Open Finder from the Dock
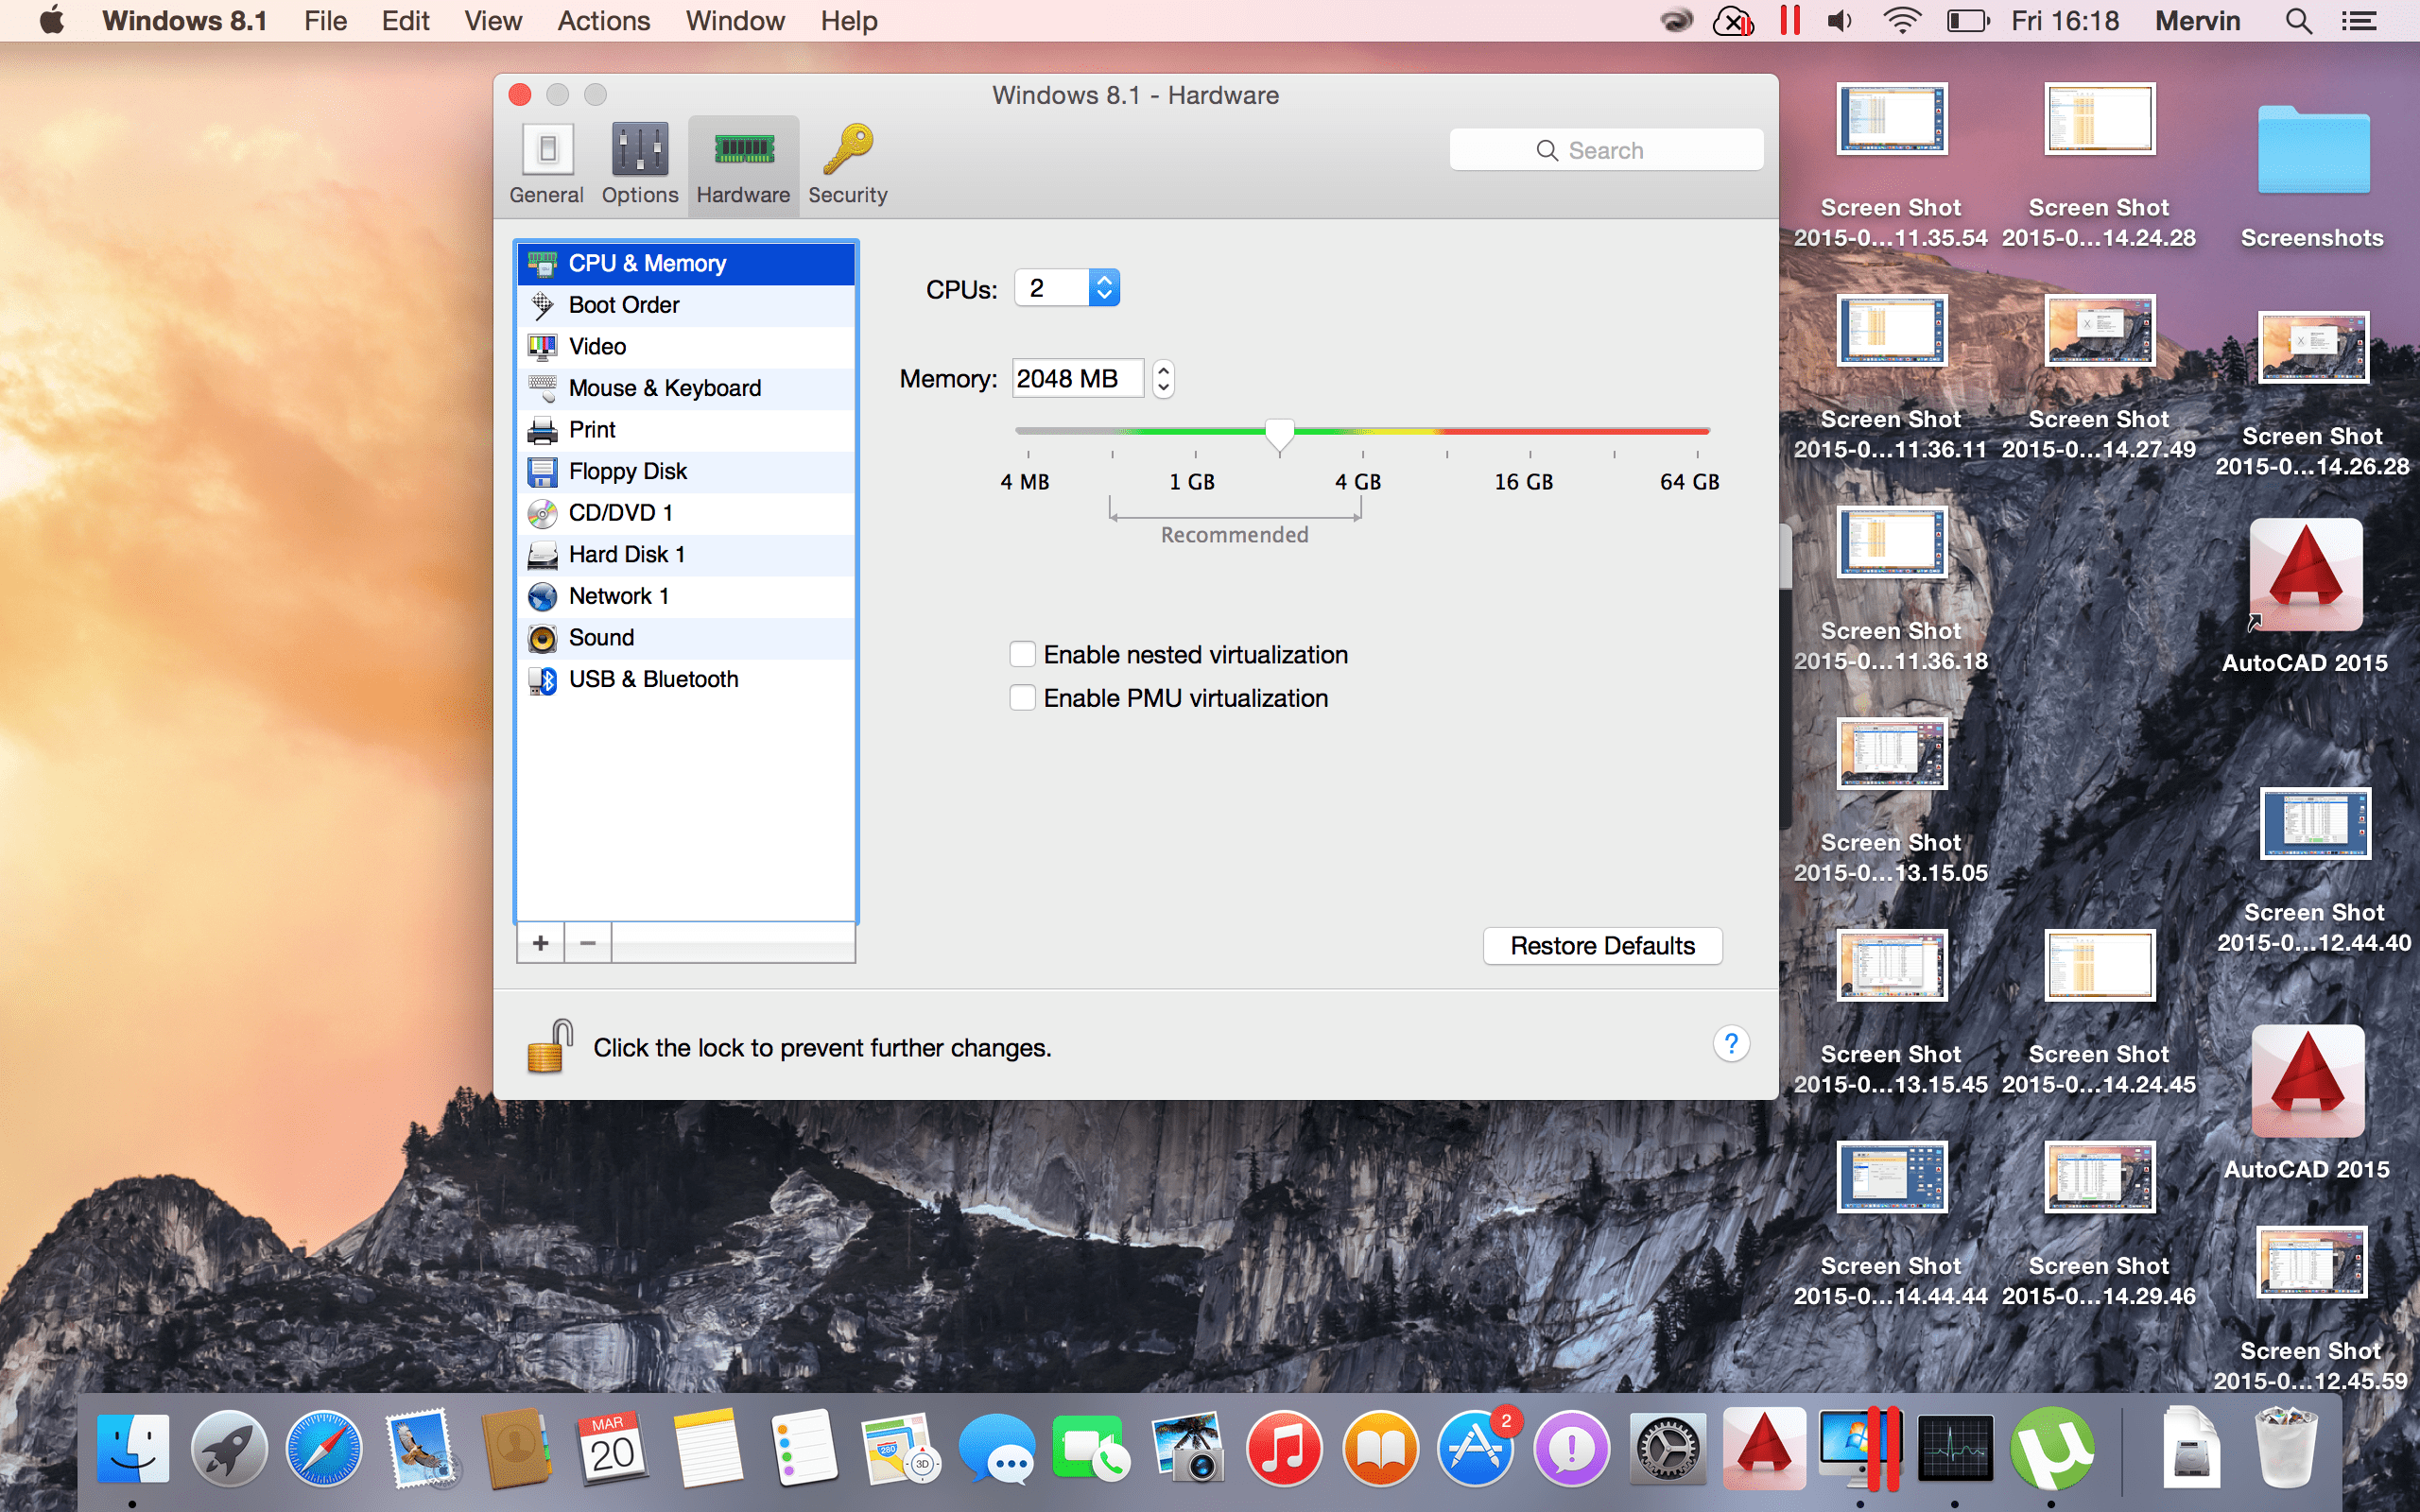Screen dimensions: 2420x1512 click(133, 1448)
